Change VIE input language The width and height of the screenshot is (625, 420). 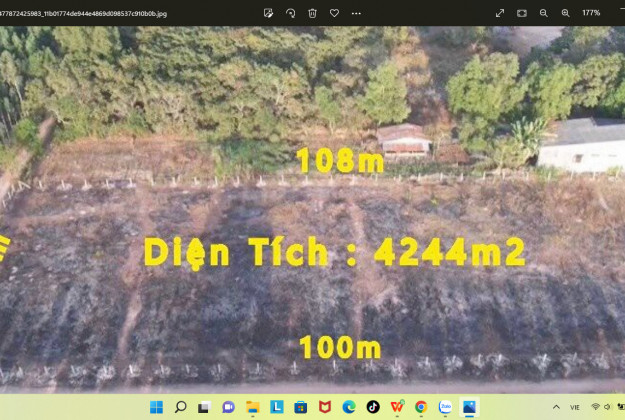tap(575, 407)
